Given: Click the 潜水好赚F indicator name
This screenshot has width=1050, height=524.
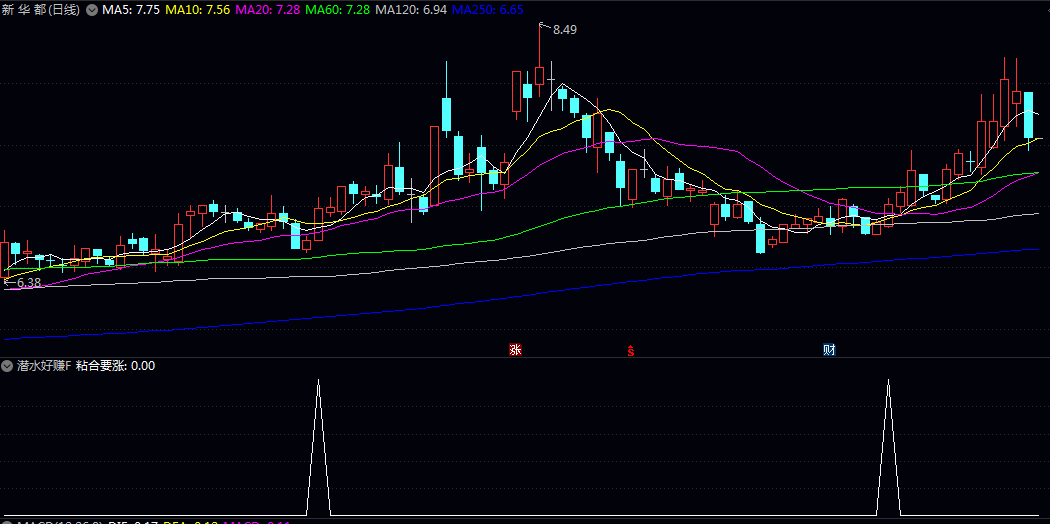Looking at the screenshot, I should [x=44, y=366].
